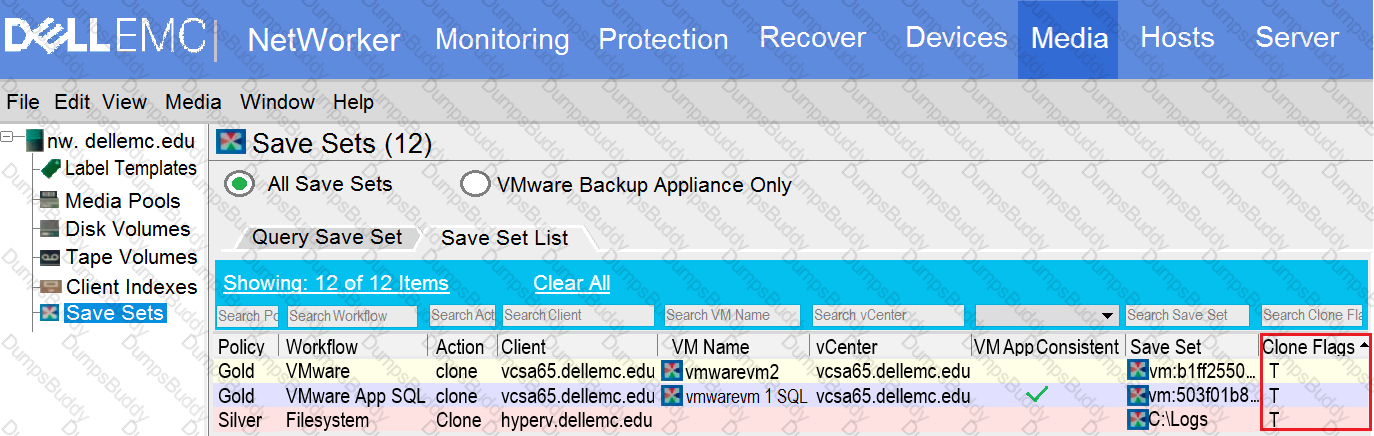Click the Label Templates tag icon
Image resolution: width=1374 pixels, height=436 pixels.
tap(51, 169)
